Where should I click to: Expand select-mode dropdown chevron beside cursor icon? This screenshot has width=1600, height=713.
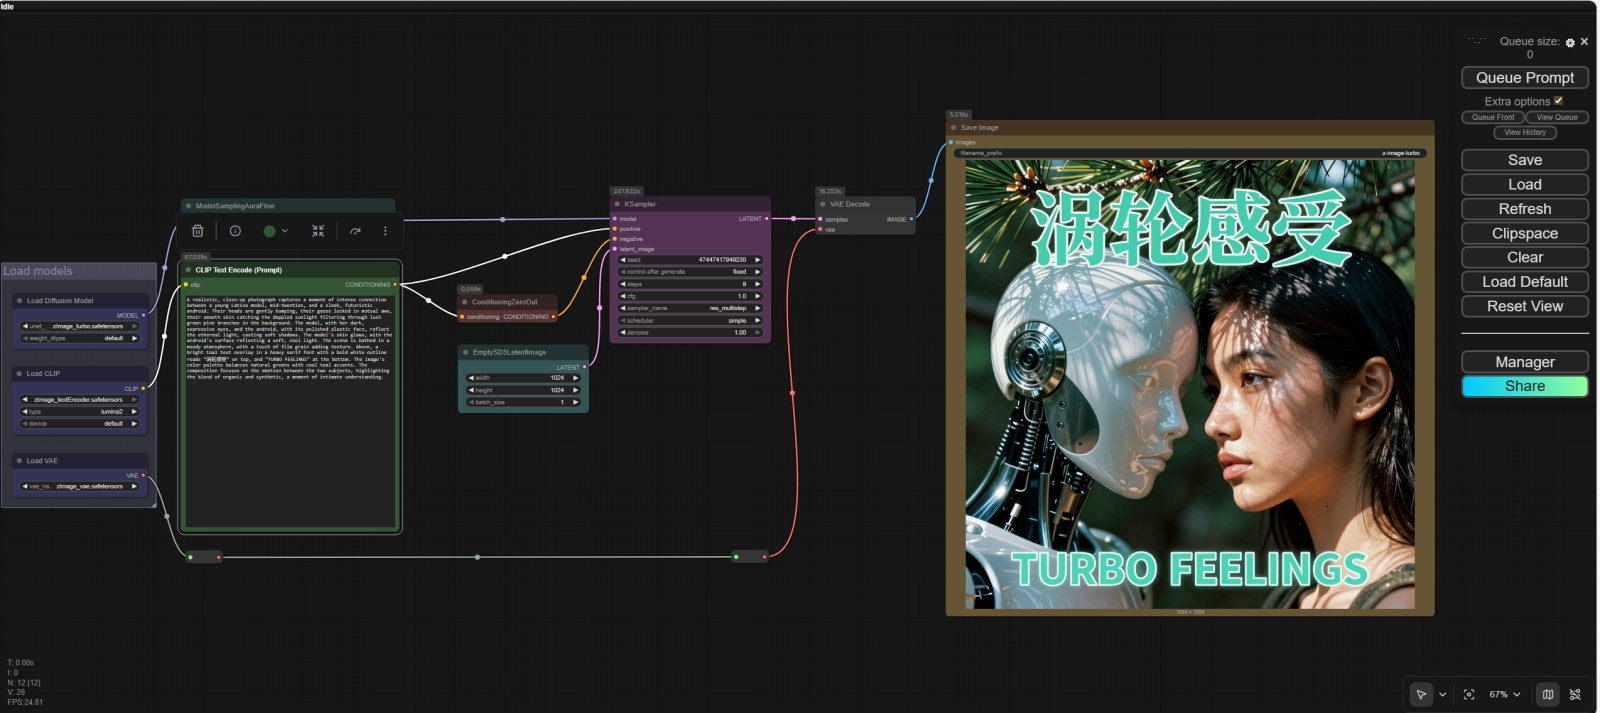coord(1442,694)
